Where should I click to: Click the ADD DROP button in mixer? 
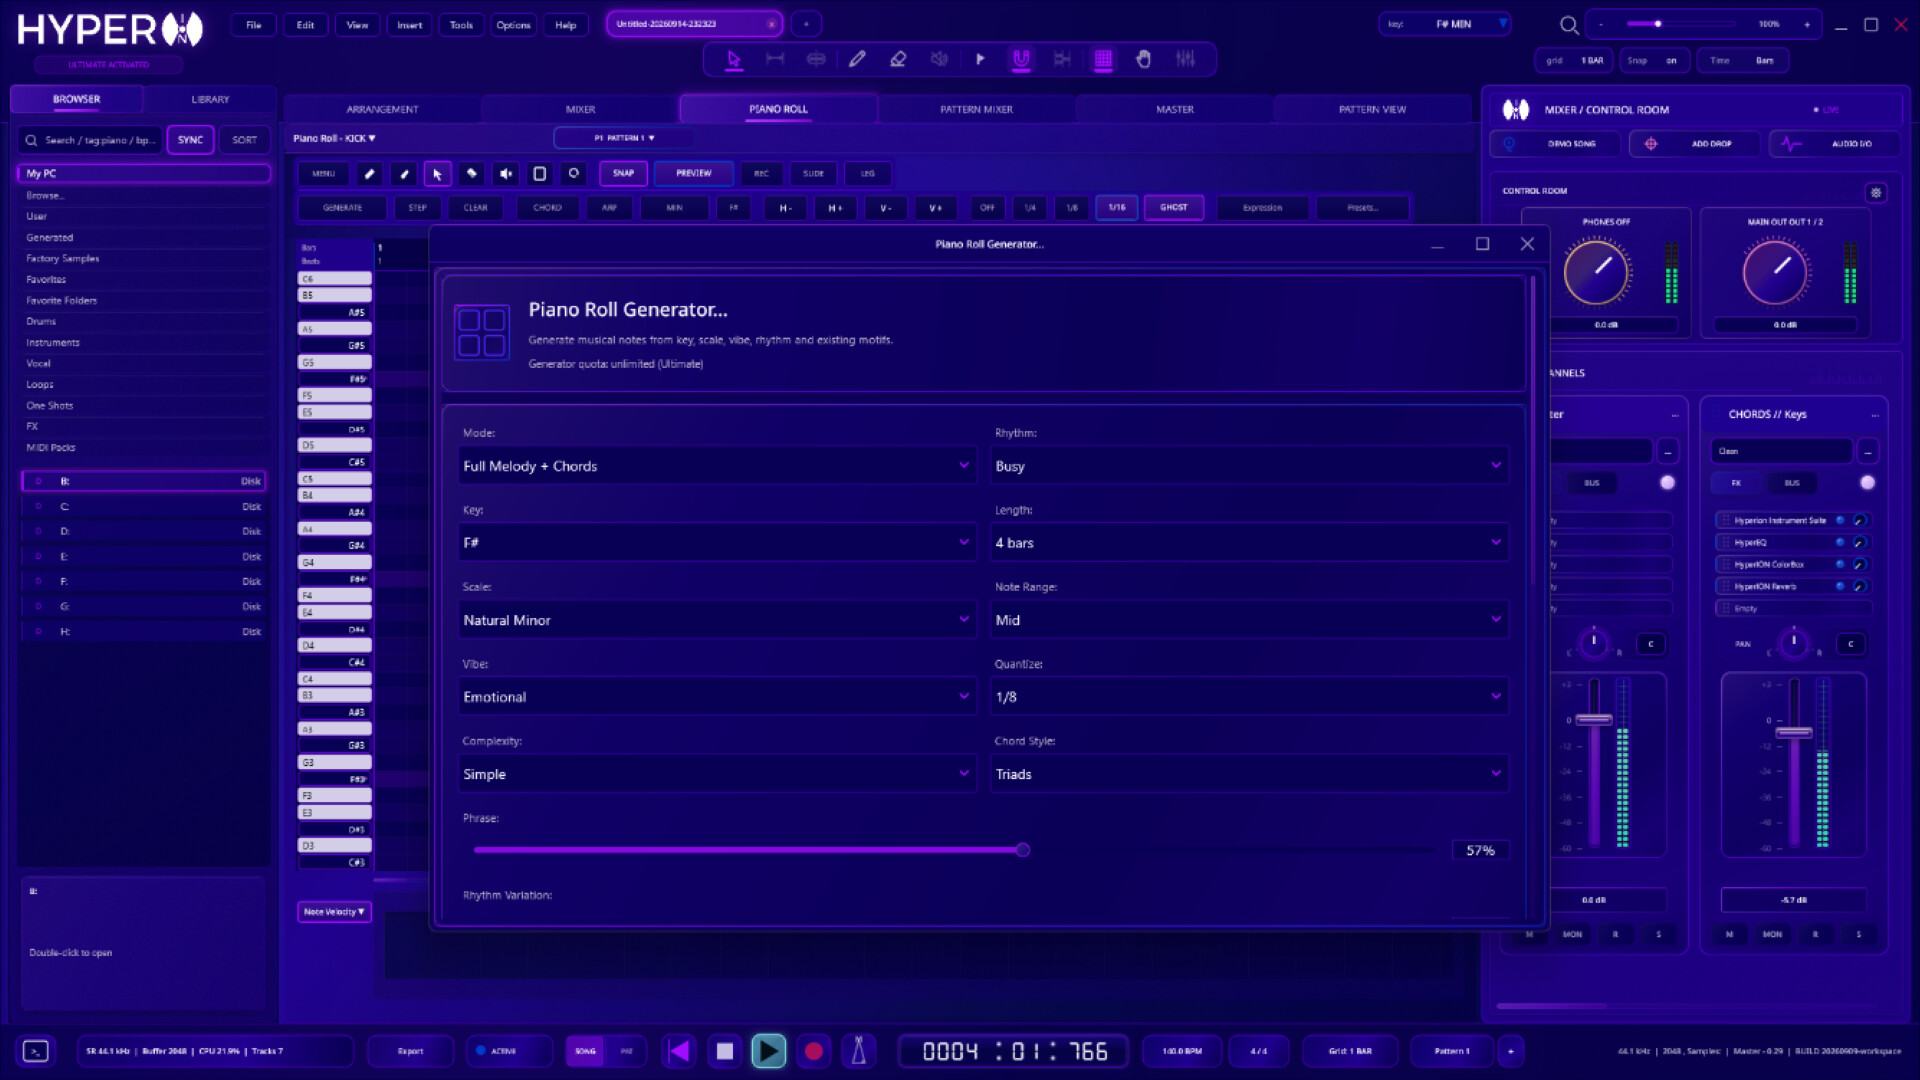pos(1695,144)
